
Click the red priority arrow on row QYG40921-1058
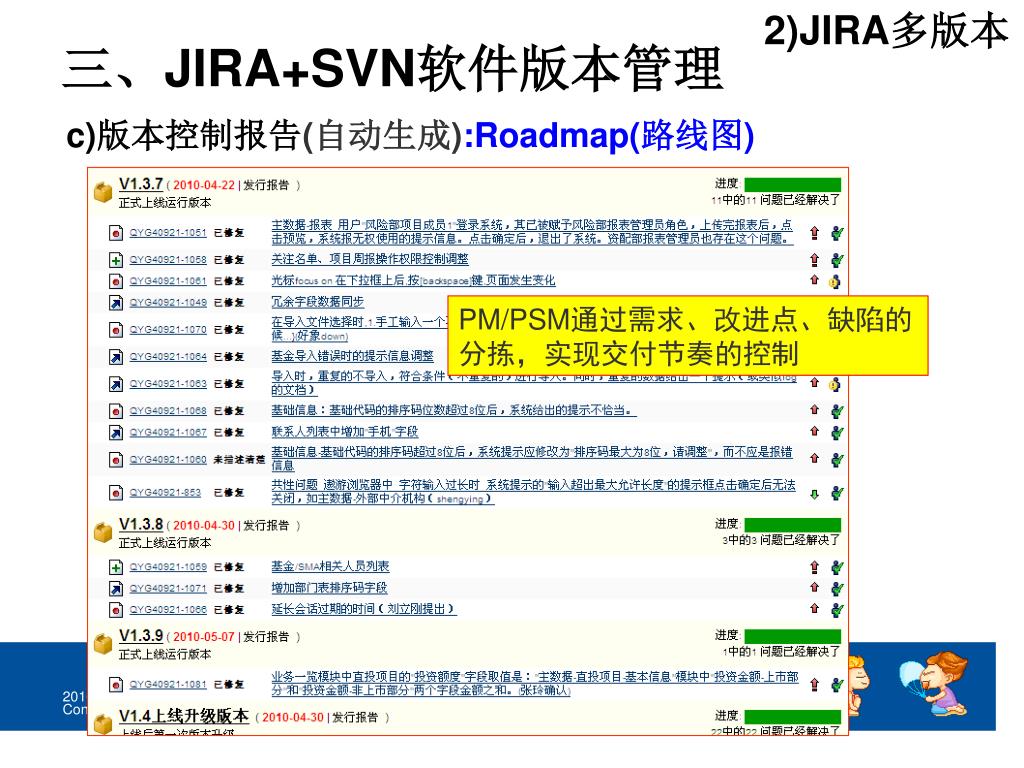[814, 260]
